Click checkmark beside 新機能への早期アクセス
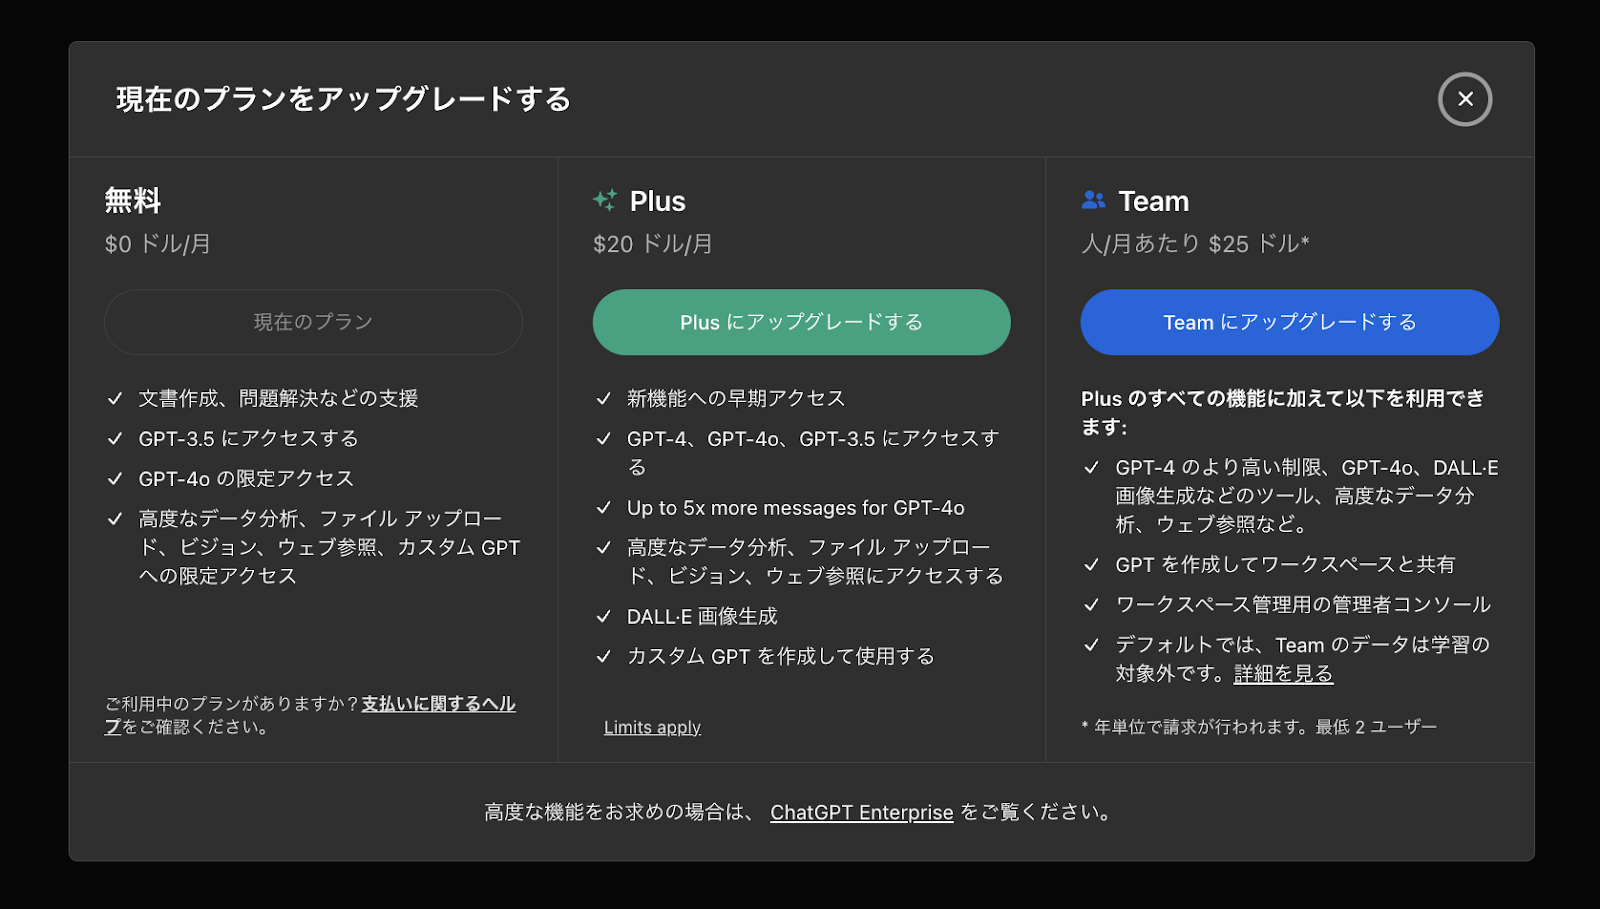The image size is (1600, 909). pyautogui.click(x=604, y=398)
